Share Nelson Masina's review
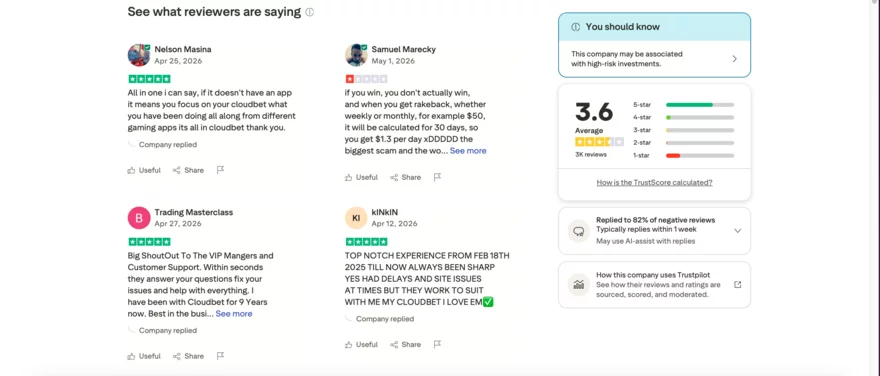The height and width of the screenshot is (376, 880). [x=188, y=170]
